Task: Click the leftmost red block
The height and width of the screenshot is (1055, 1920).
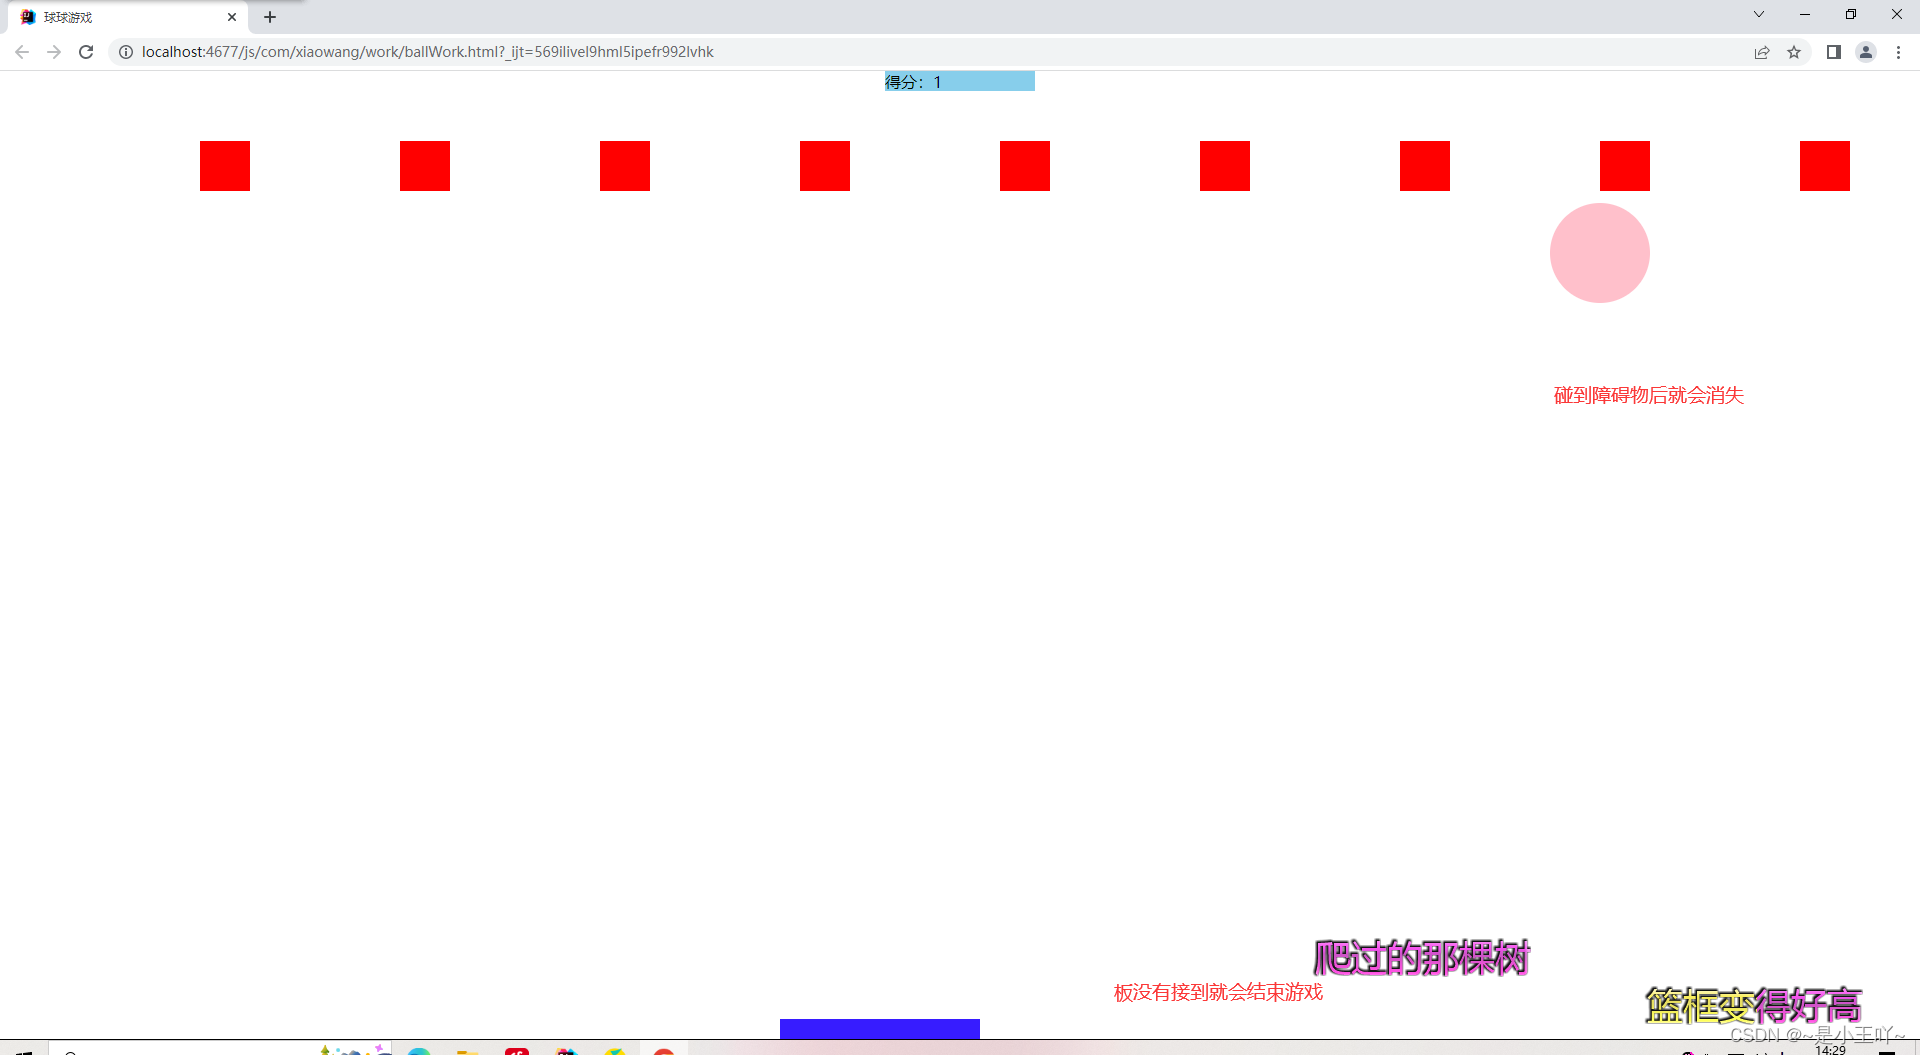Action: (225, 166)
